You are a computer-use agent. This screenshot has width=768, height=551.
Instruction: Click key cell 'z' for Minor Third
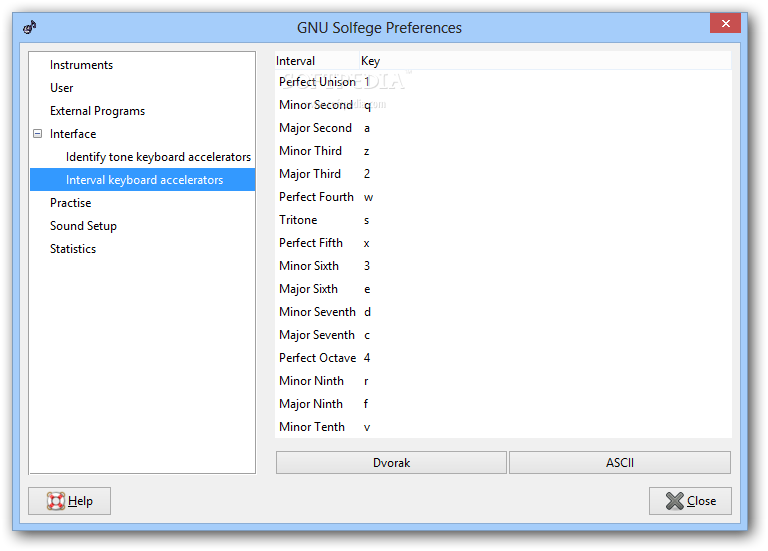(x=366, y=151)
